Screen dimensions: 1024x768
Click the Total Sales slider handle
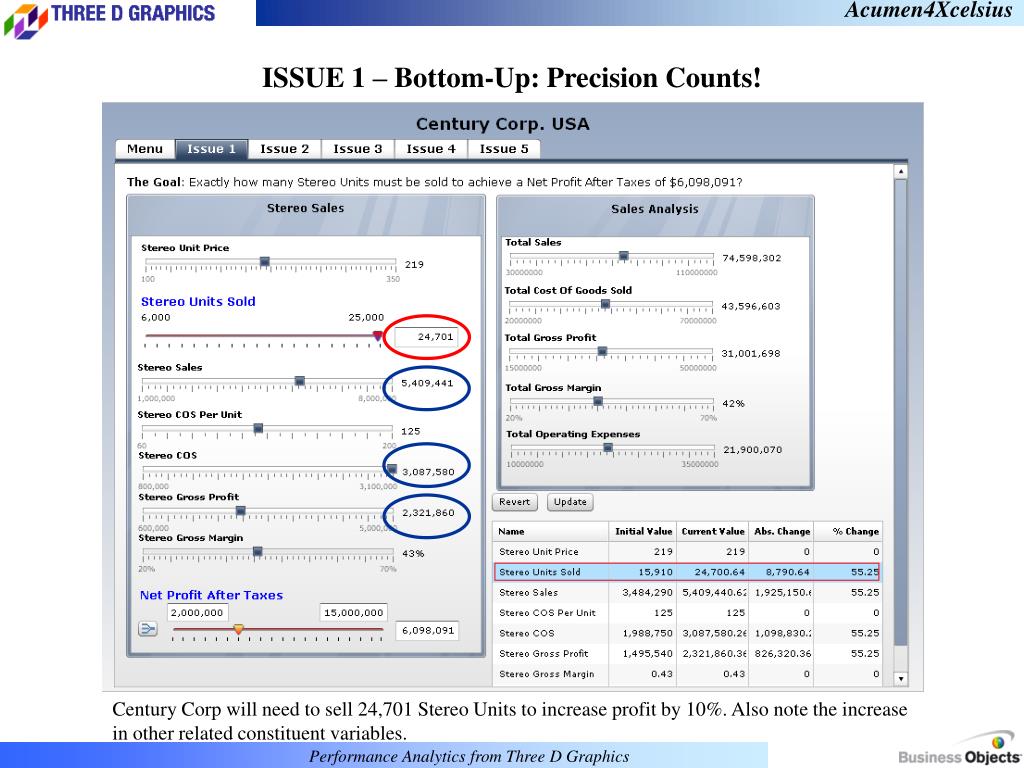coord(624,256)
